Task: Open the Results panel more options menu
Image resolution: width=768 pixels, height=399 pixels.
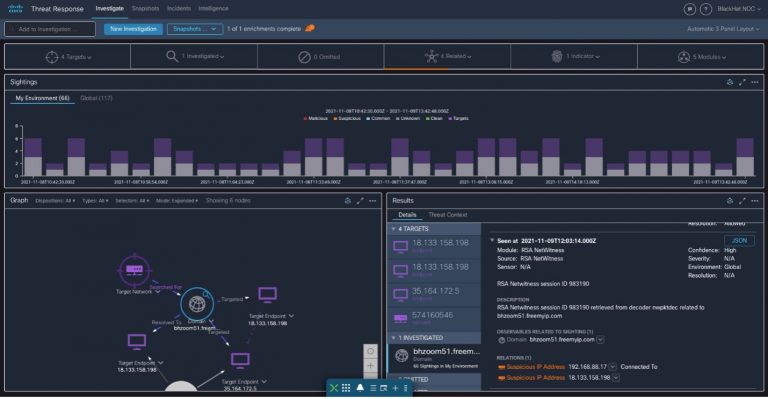Action: [755, 201]
